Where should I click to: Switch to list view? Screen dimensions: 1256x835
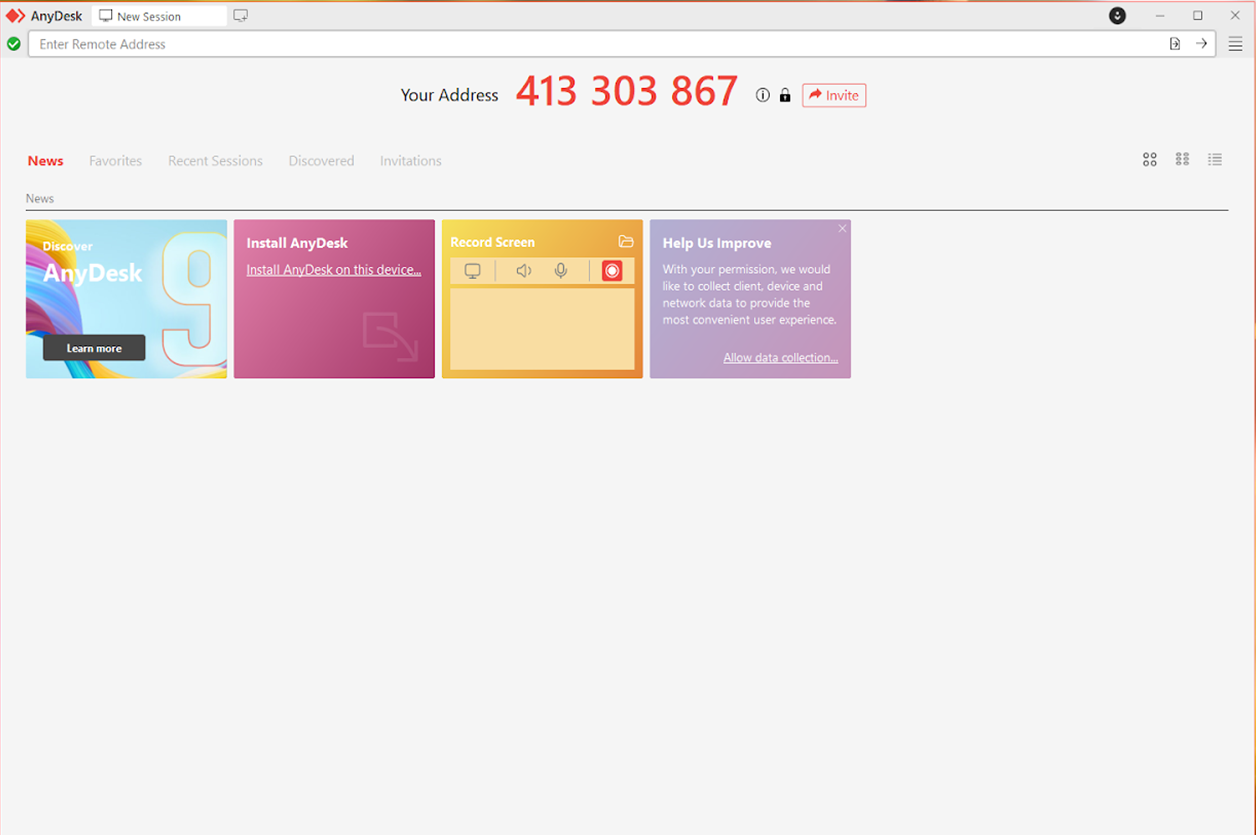(1215, 159)
